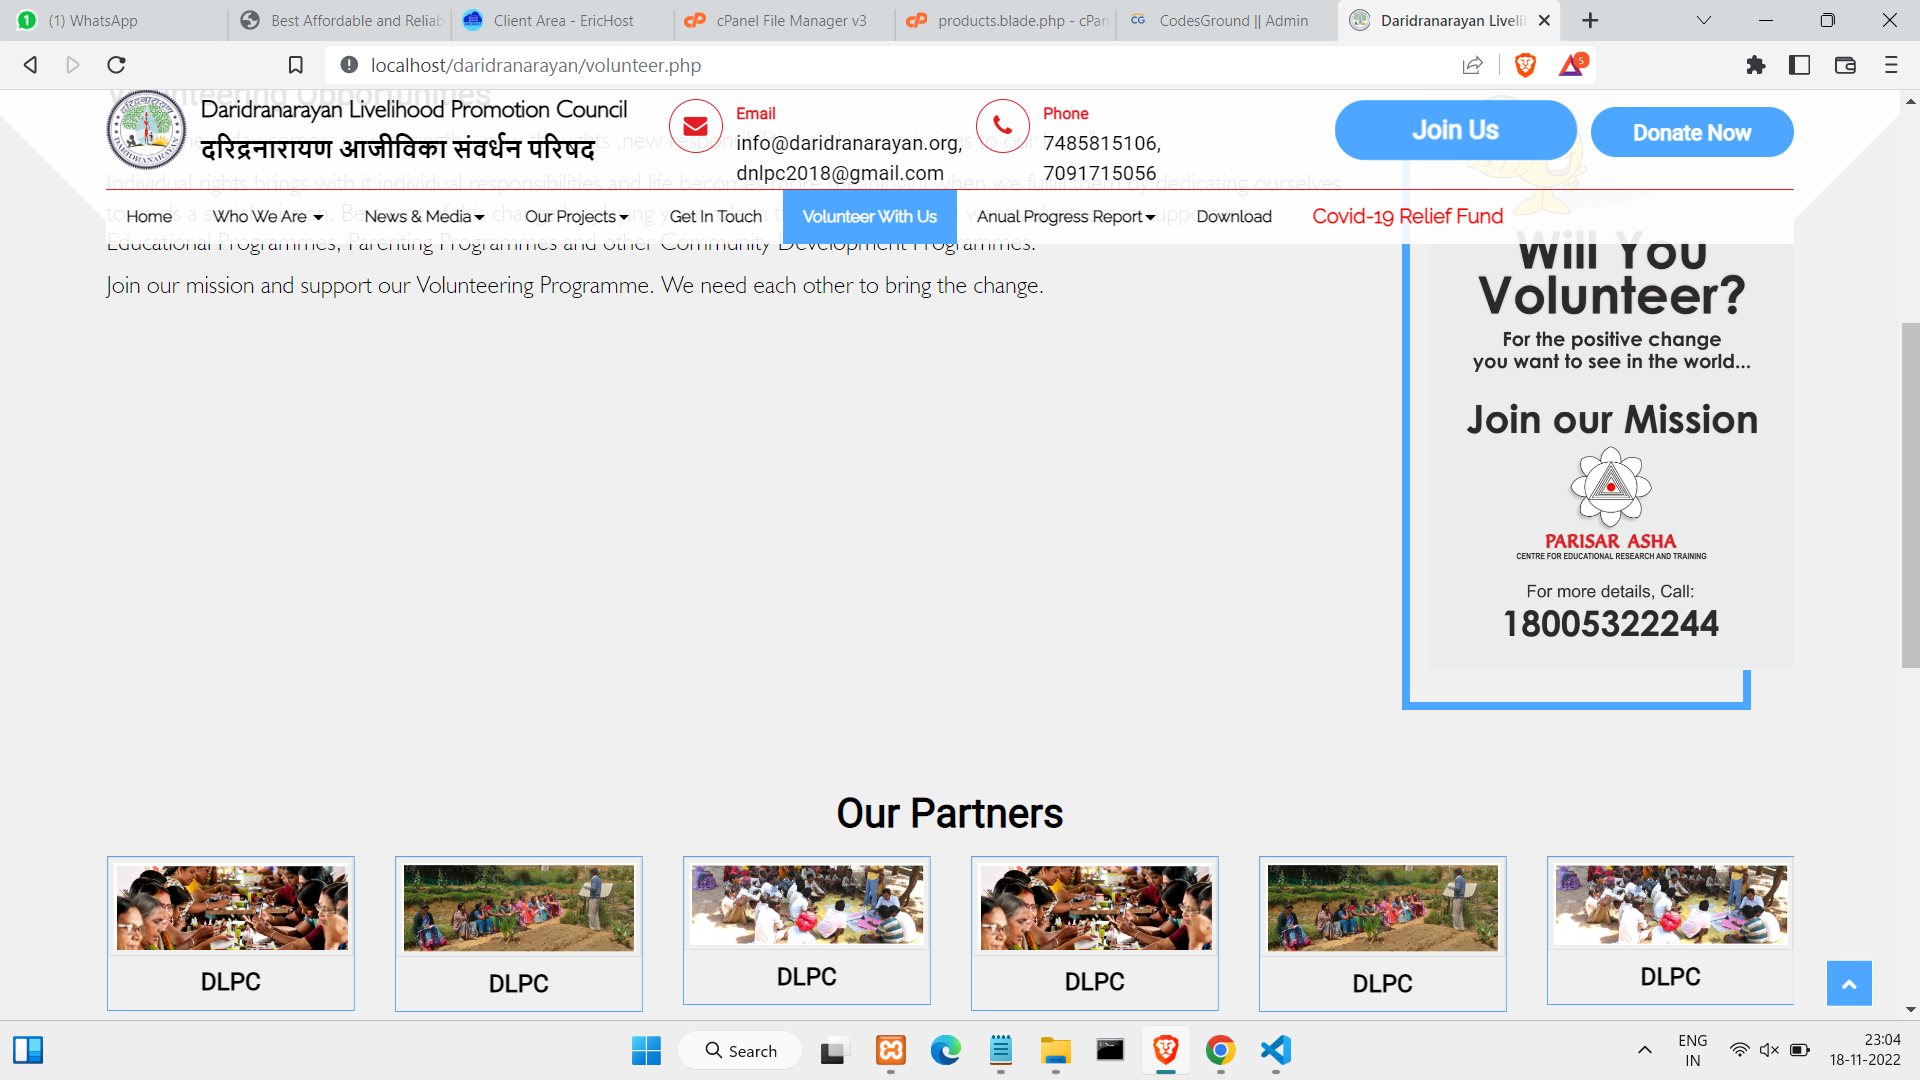Click the share page icon
The image size is (1920, 1080).
[x=1472, y=65]
